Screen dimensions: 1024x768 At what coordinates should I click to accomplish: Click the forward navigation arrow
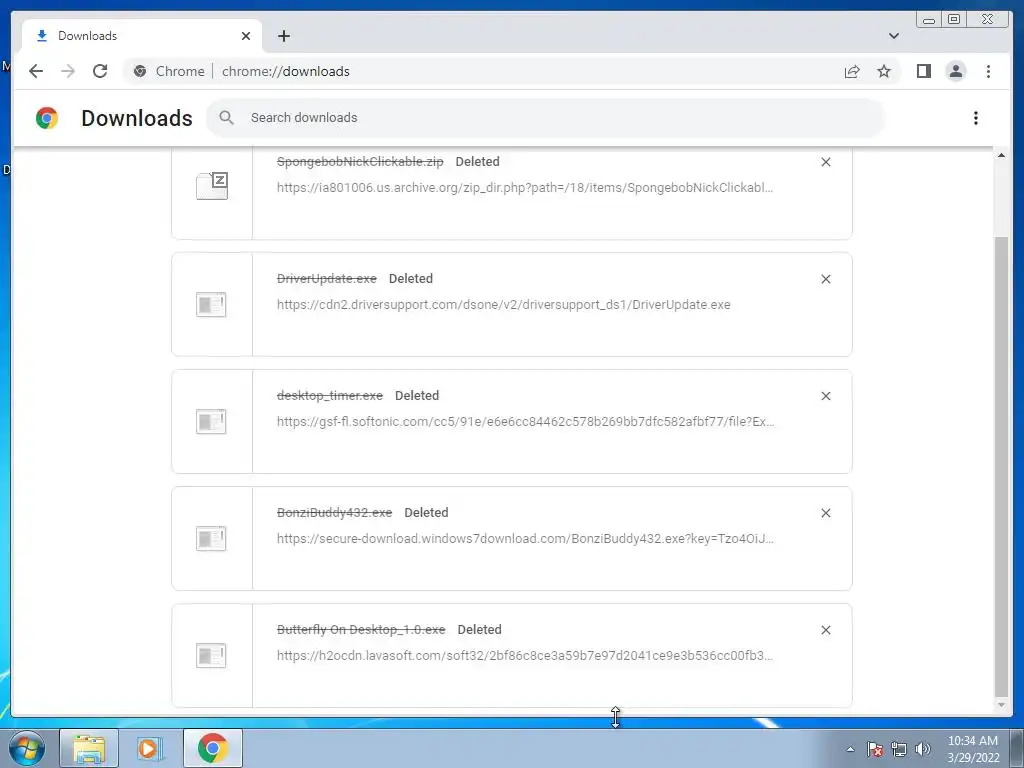click(68, 71)
